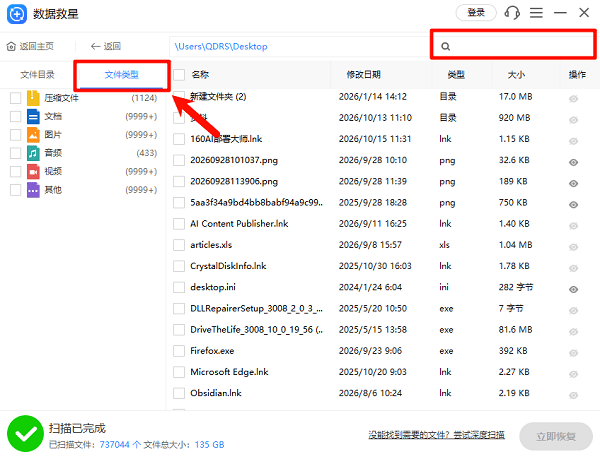This screenshot has height=459, width=600.
Task: Preview 20260928113906.png with eye icon
Action: pos(573,184)
